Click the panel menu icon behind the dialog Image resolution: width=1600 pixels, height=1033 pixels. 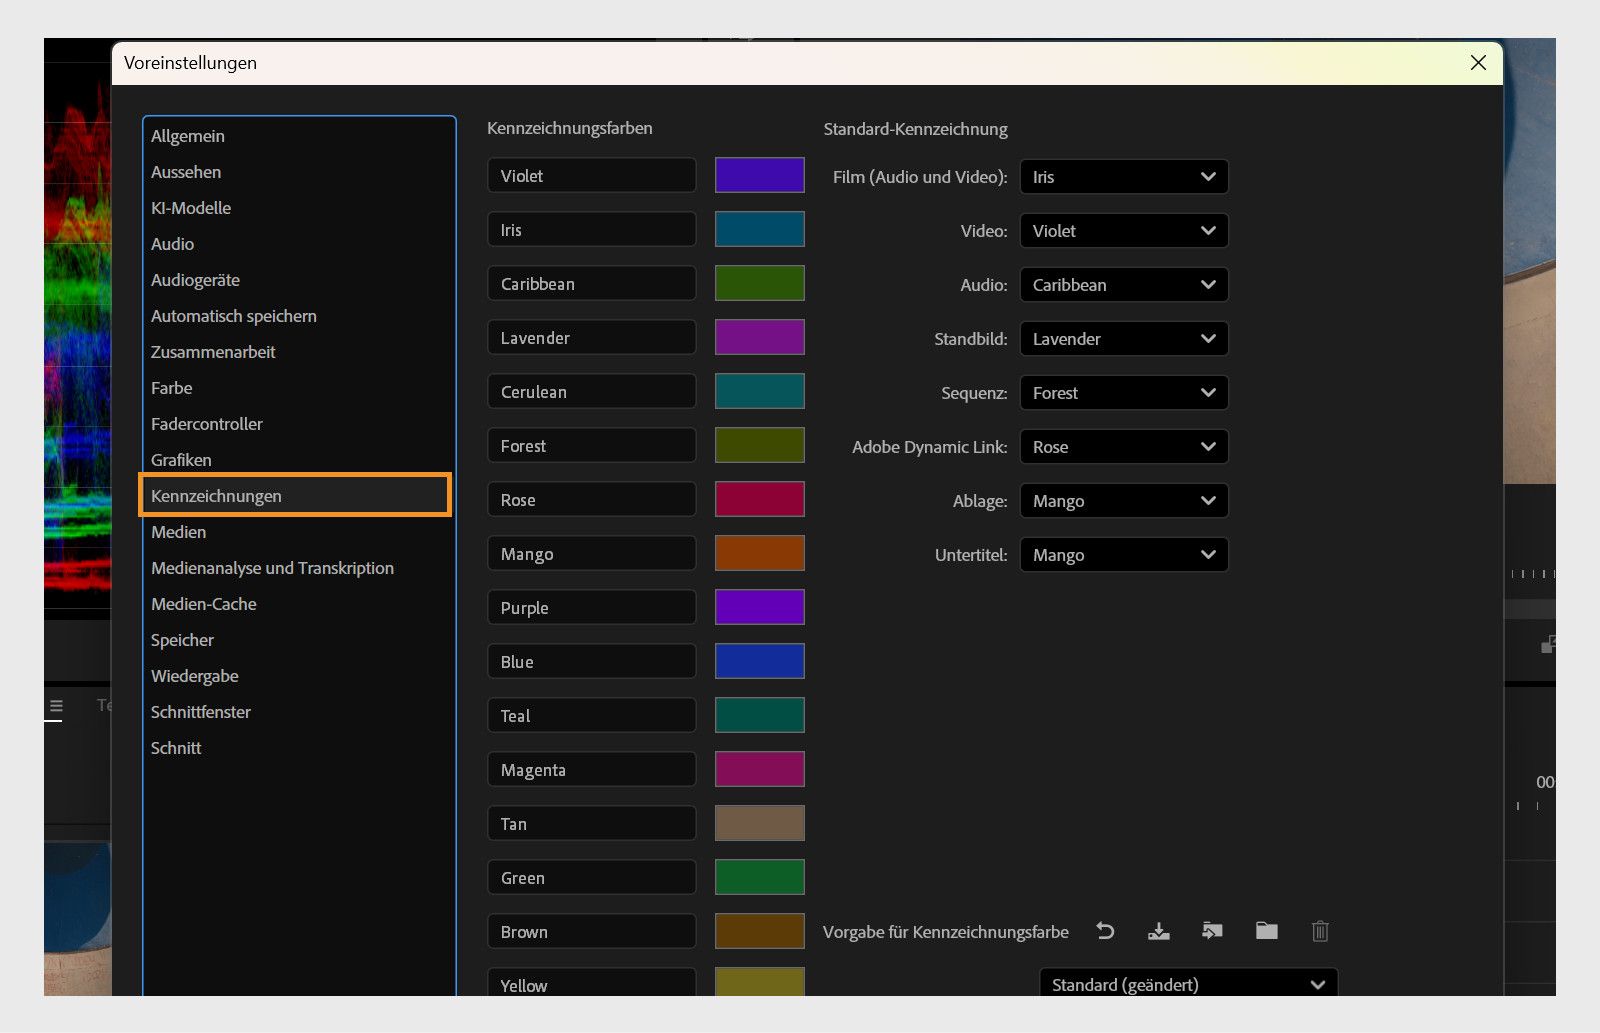pyautogui.click(x=56, y=706)
